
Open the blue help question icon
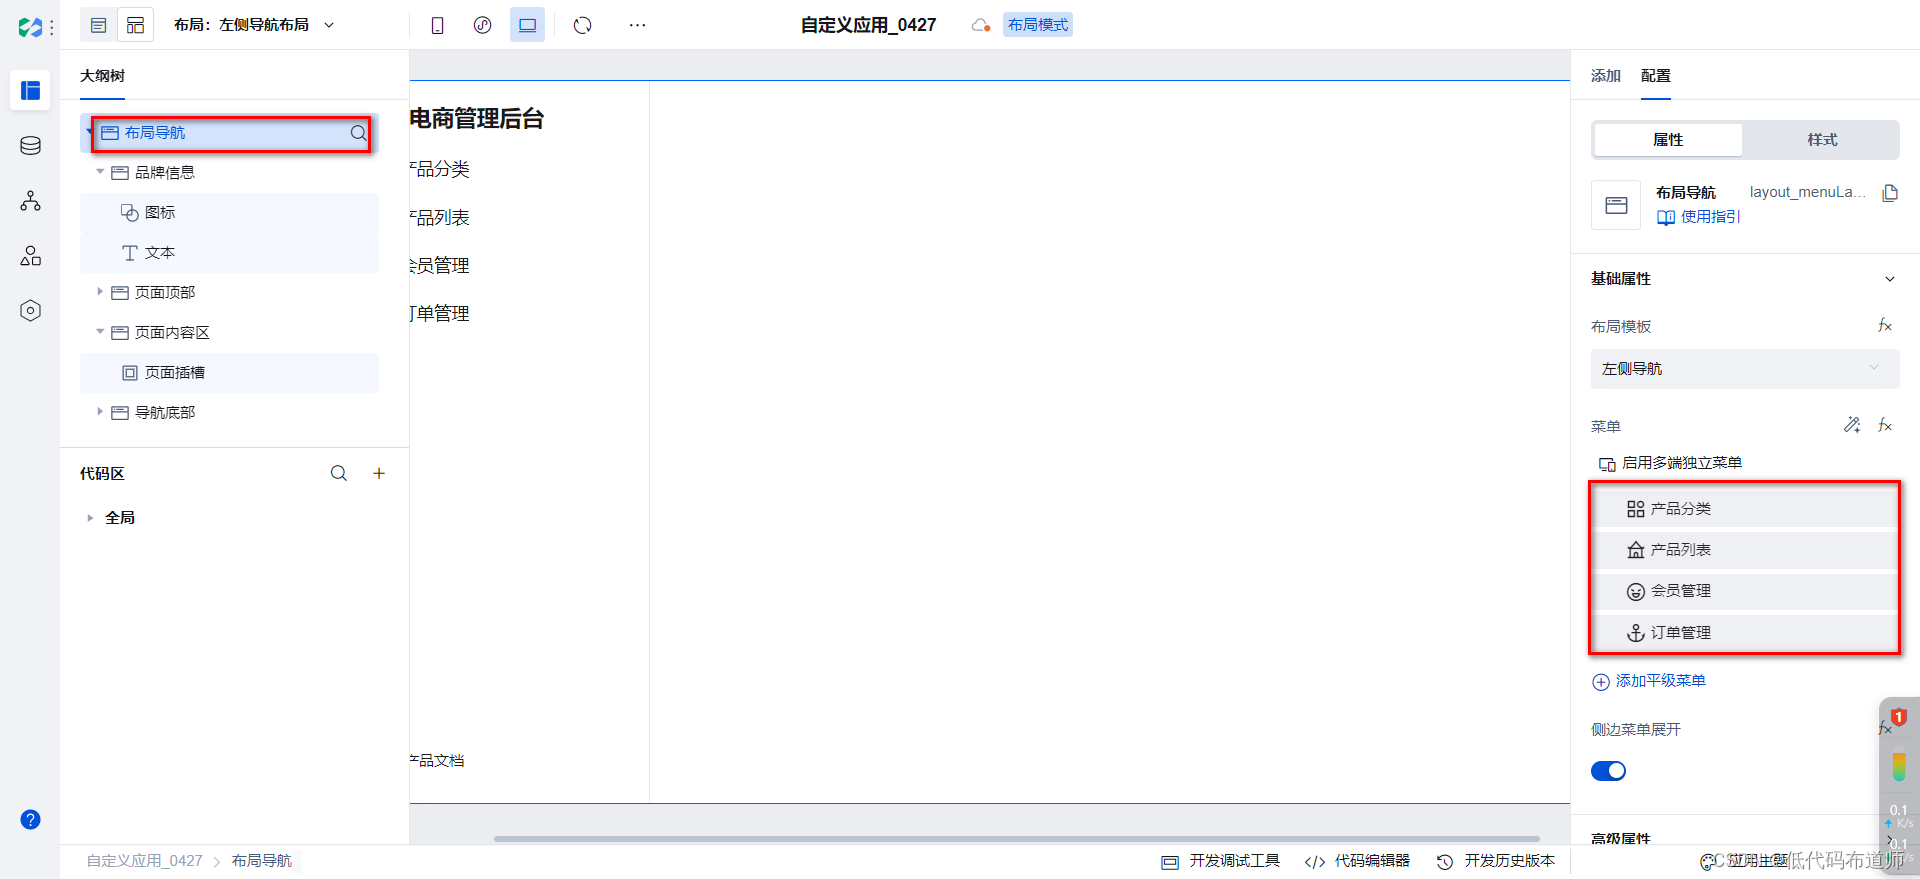(x=30, y=820)
